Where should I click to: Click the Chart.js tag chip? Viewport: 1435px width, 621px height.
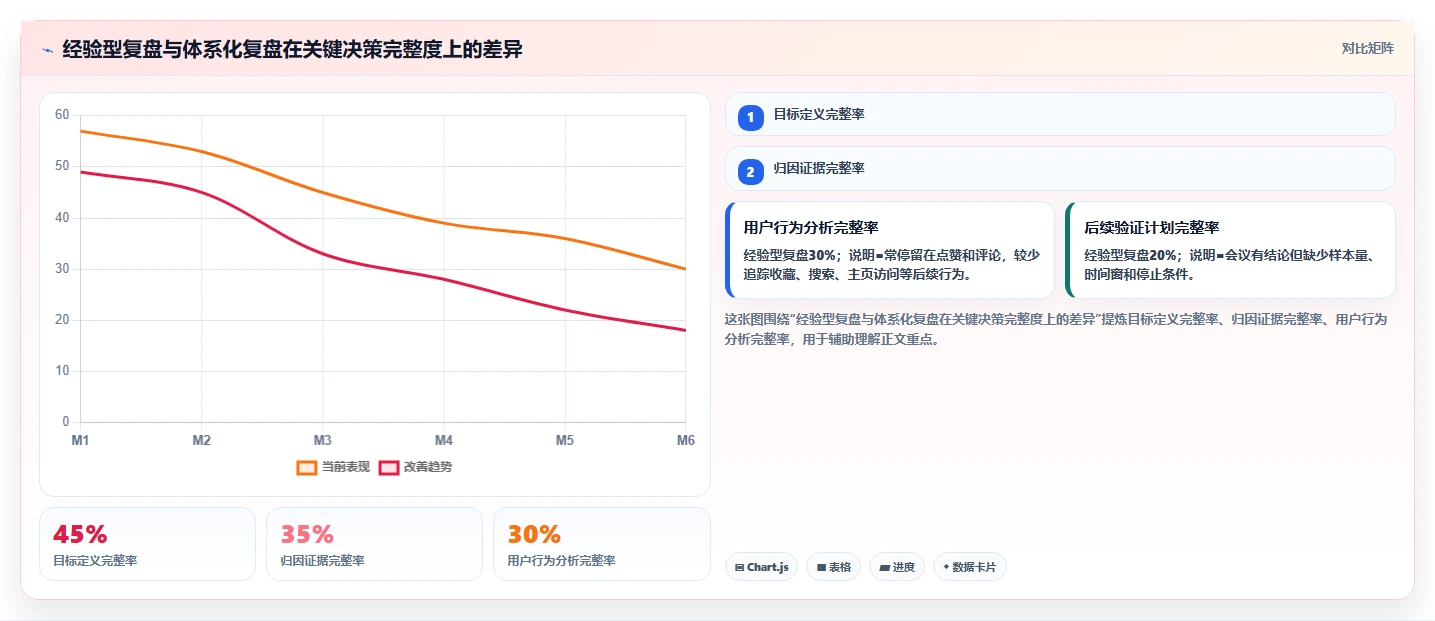click(761, 567)
